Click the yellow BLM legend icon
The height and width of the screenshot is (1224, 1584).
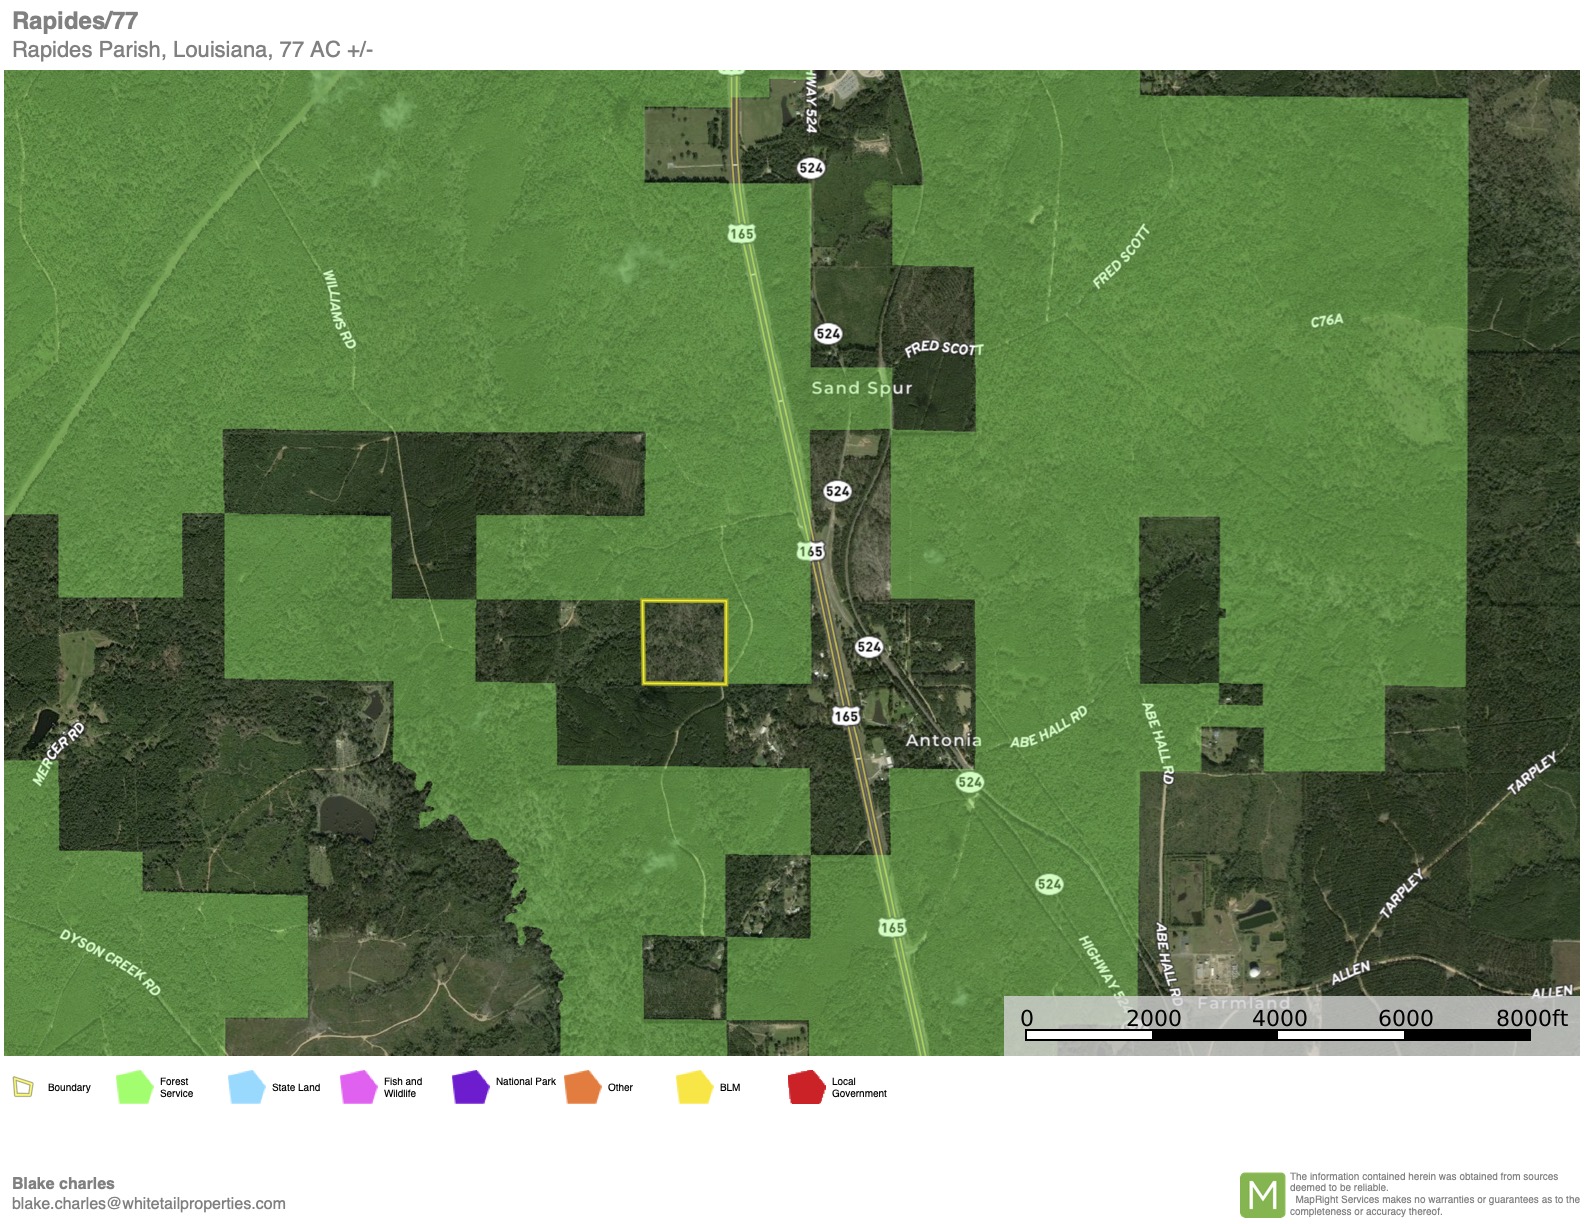pyautogui.click(x=693, y=1087)
